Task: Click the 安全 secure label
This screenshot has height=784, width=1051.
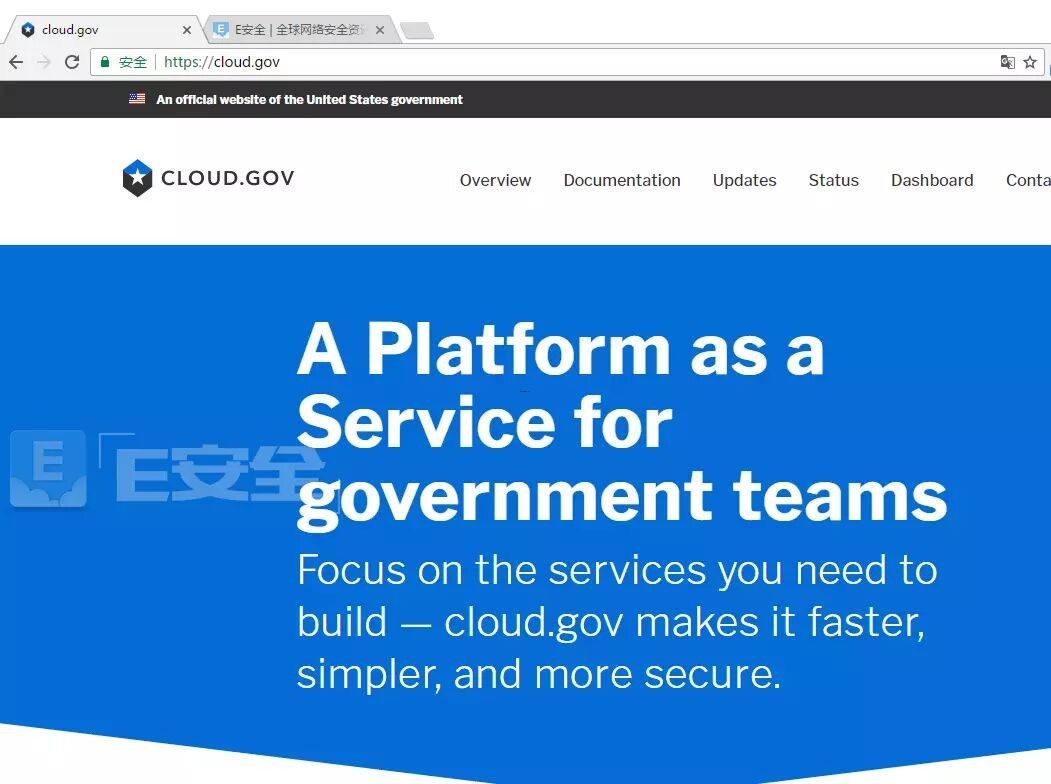Action: click(133, 62)
